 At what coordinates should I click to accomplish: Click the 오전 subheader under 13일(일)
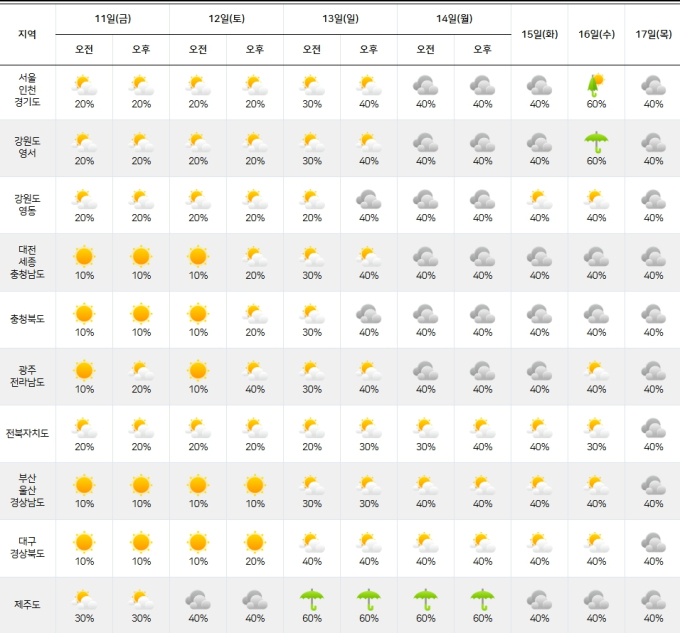(312, 49)
